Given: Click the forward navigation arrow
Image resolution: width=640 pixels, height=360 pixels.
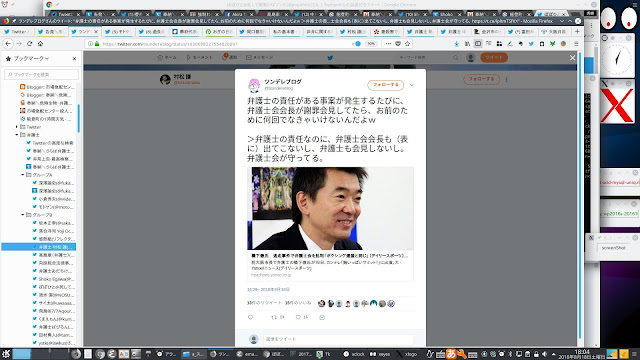Looking at the screenshot, I should pyautogui.click(x=19, y=44).
